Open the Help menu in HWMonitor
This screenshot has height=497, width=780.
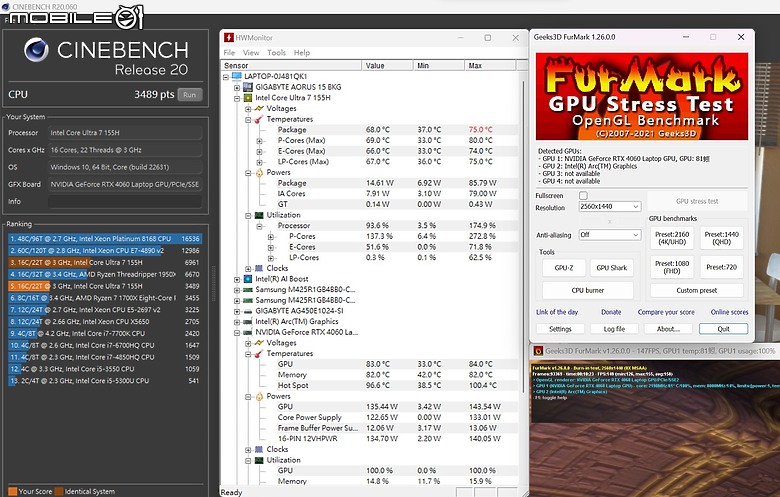pos(301,52)
